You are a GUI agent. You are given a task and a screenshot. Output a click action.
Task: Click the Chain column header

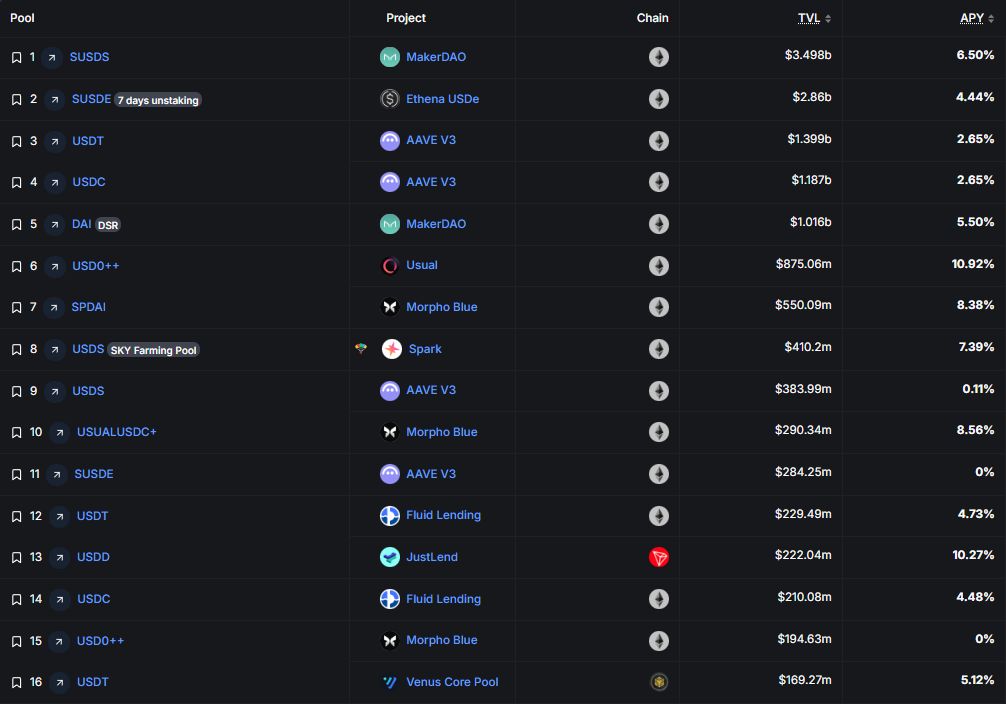(x=652, y=18)
